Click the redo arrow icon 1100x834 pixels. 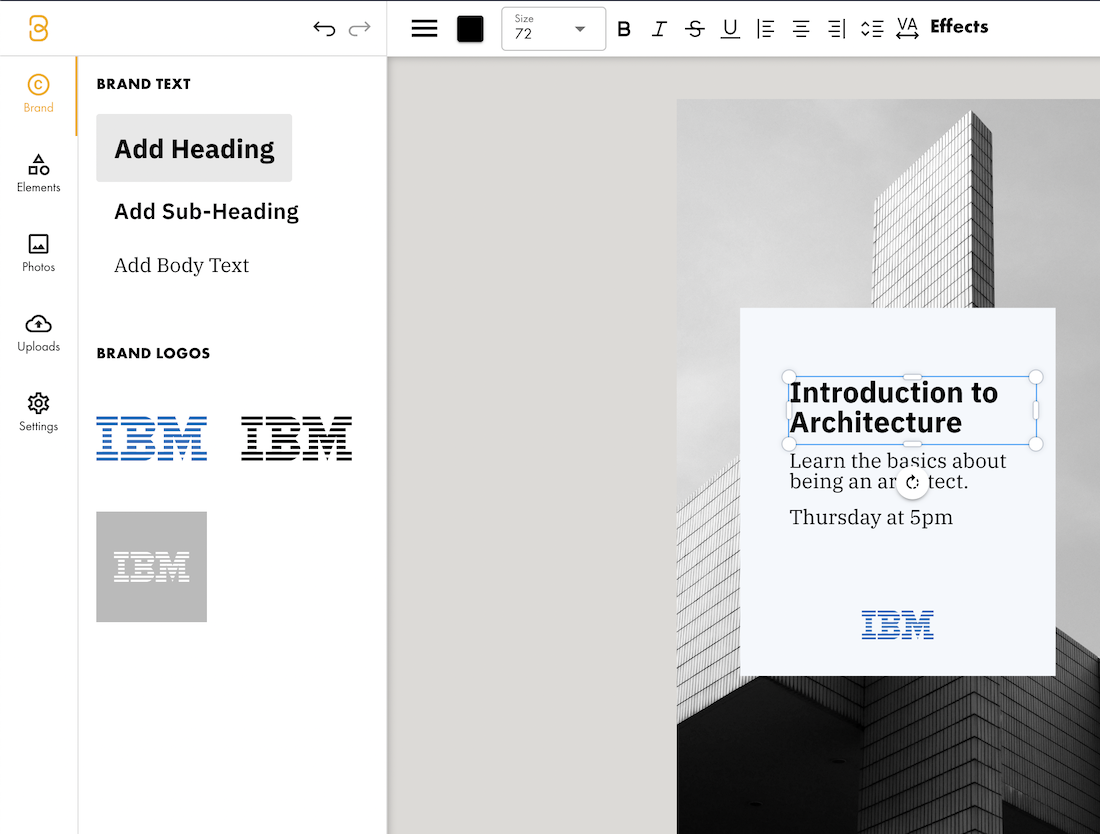click(359, 29)
